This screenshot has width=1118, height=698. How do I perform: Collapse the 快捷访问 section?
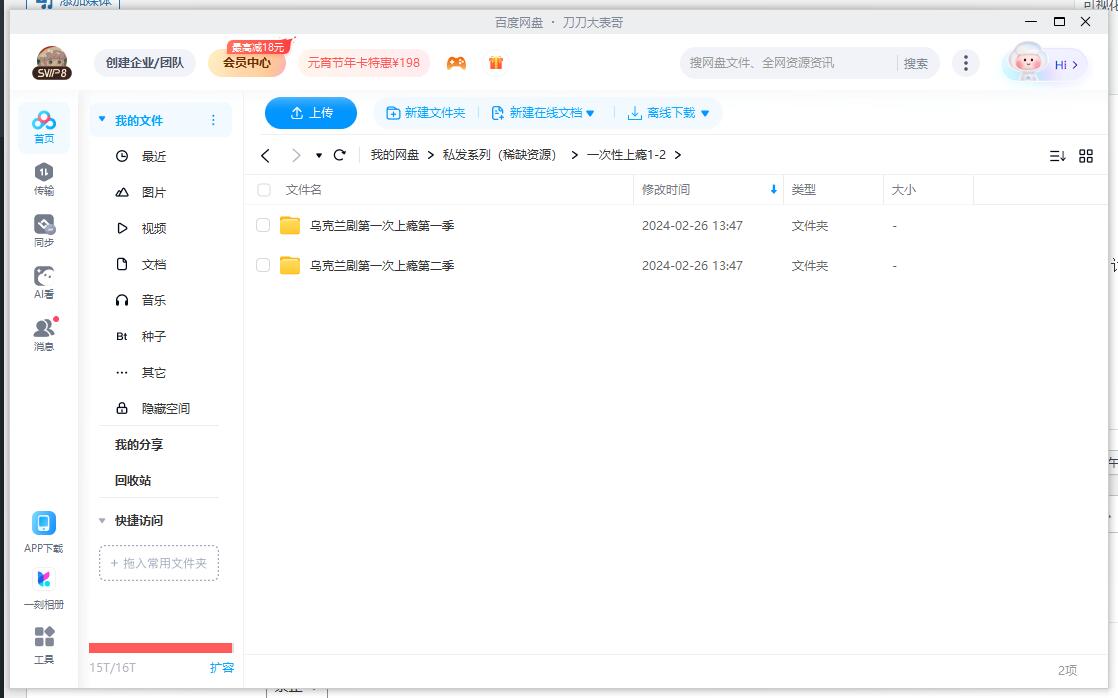click(101, 520)
